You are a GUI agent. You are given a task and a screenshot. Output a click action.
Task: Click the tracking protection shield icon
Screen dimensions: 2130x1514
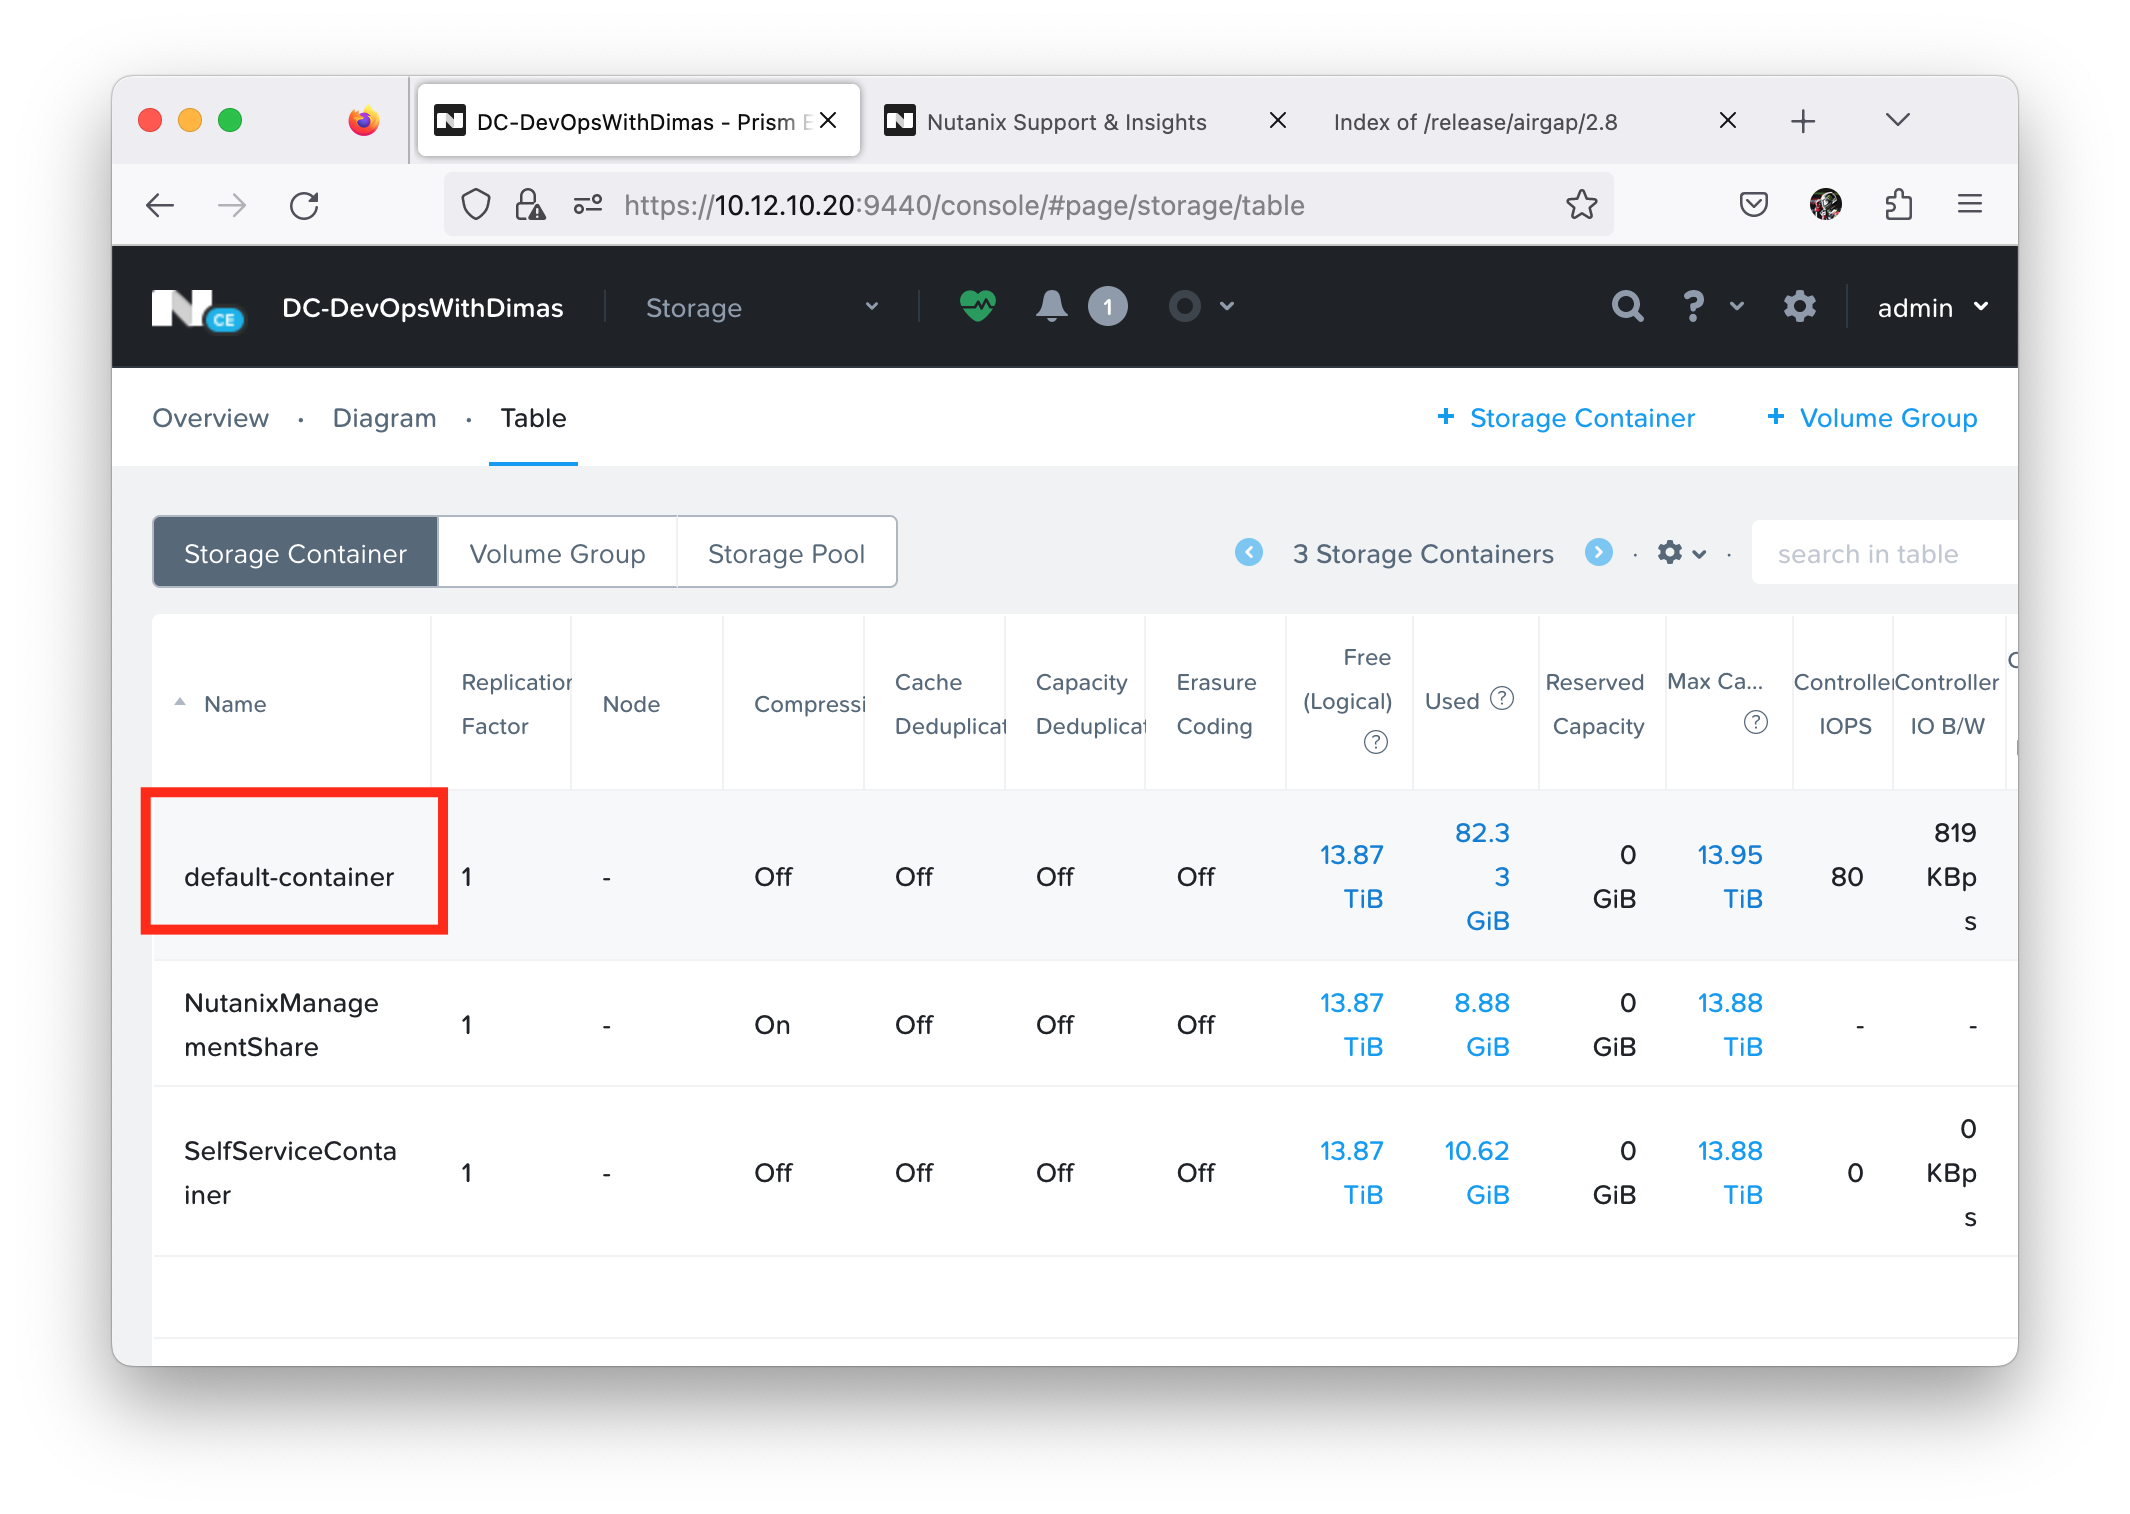(476, 205)
